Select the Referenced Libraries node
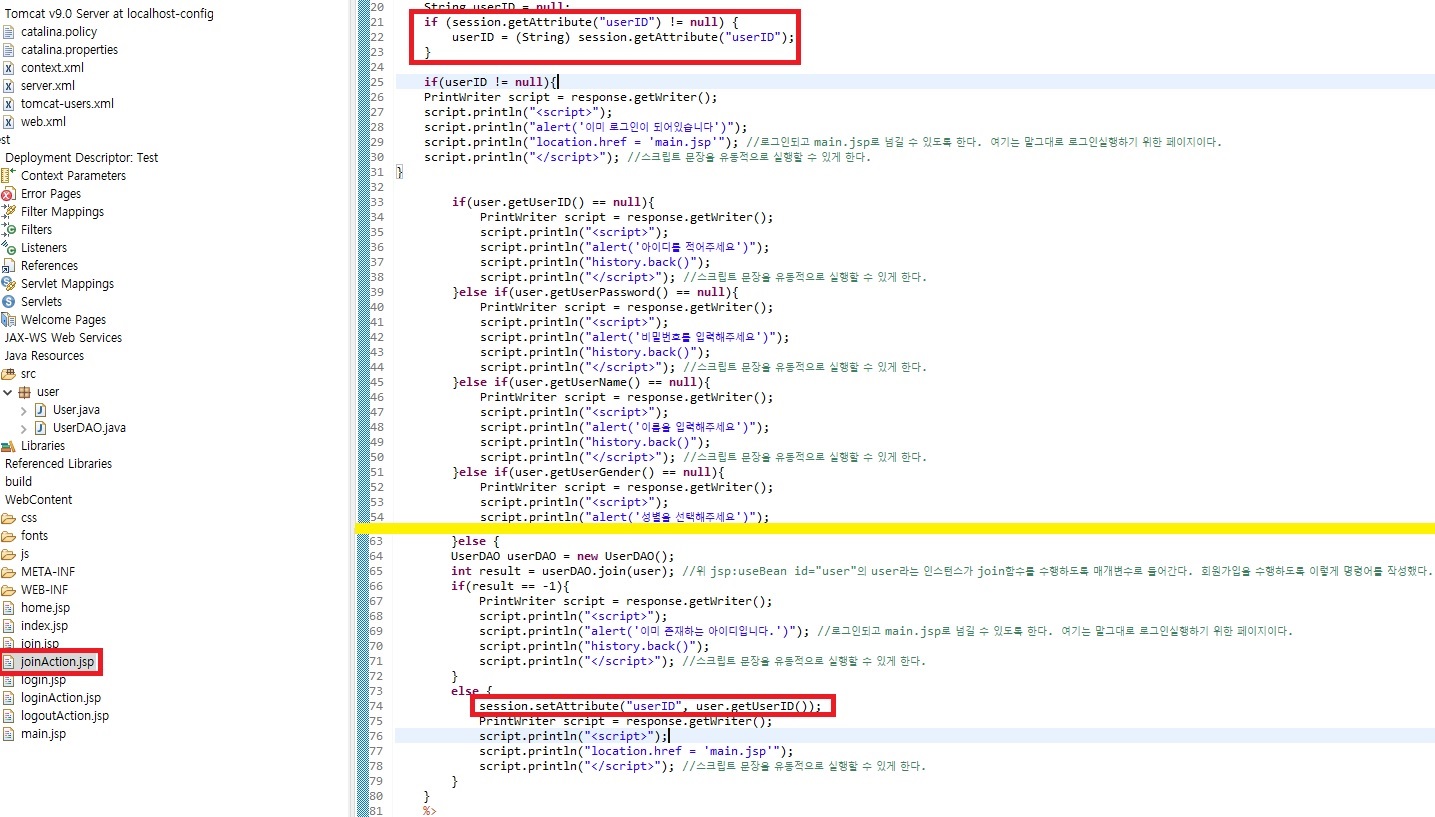The image size is (1435, 817). tap(58, 464)
